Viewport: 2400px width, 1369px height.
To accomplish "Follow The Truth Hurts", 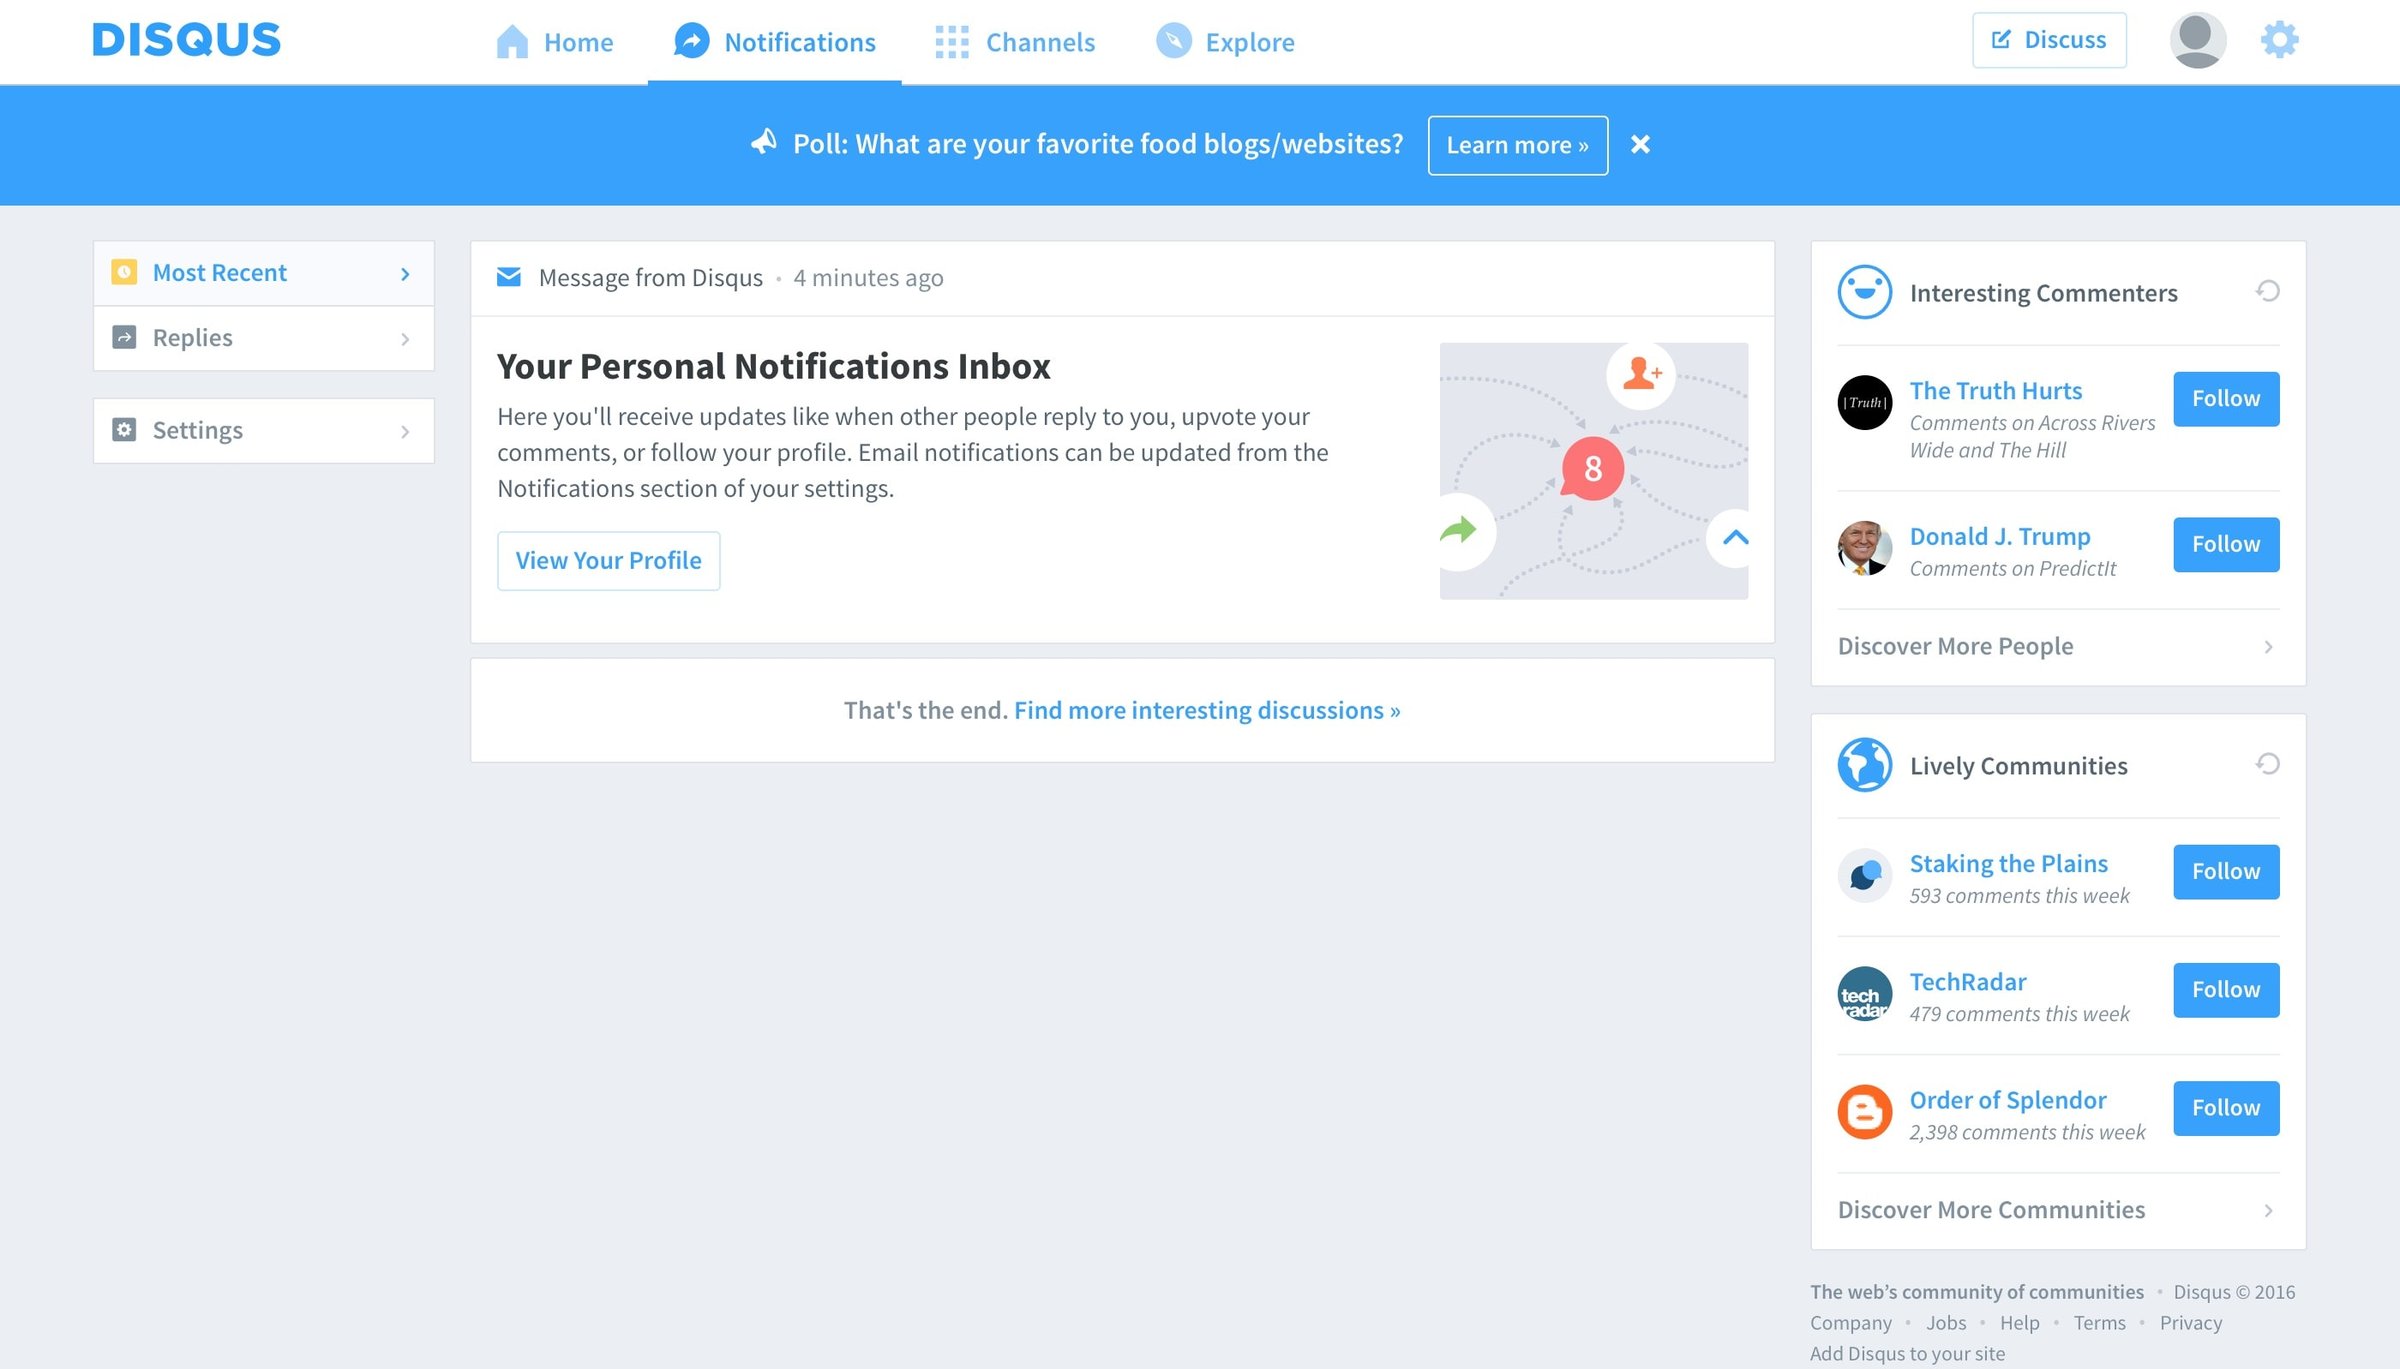I will 2226,399.
